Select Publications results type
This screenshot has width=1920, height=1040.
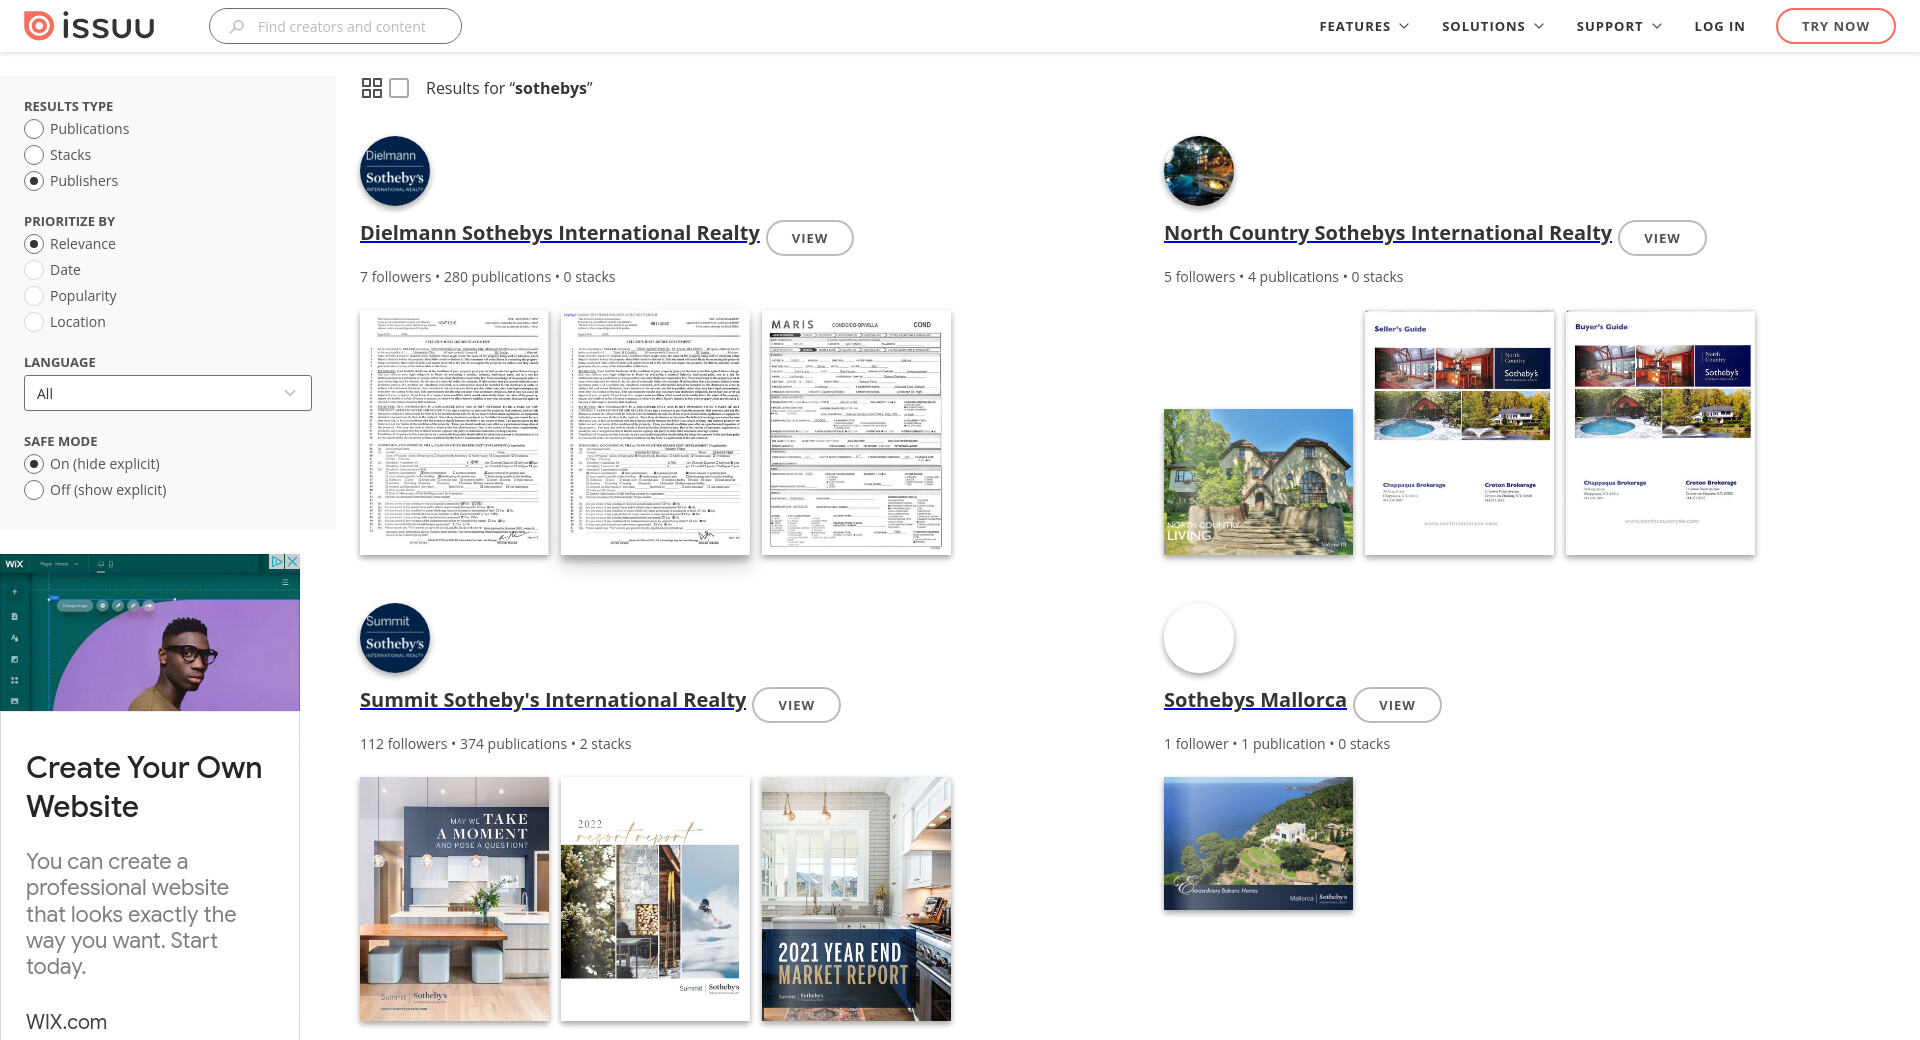[34, 129]
